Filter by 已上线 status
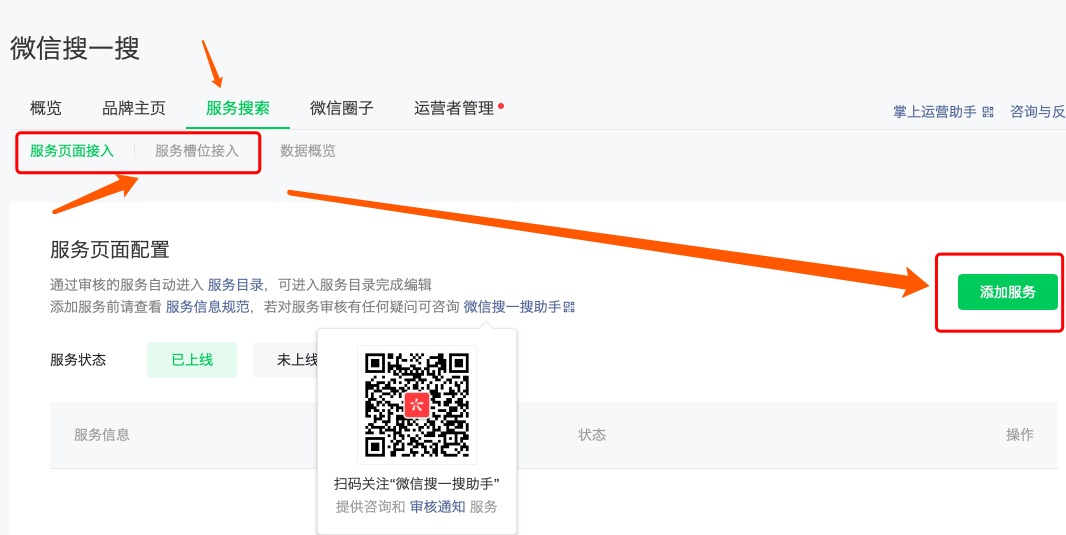This screenshot has height=535, width=1066. (192, 360)
